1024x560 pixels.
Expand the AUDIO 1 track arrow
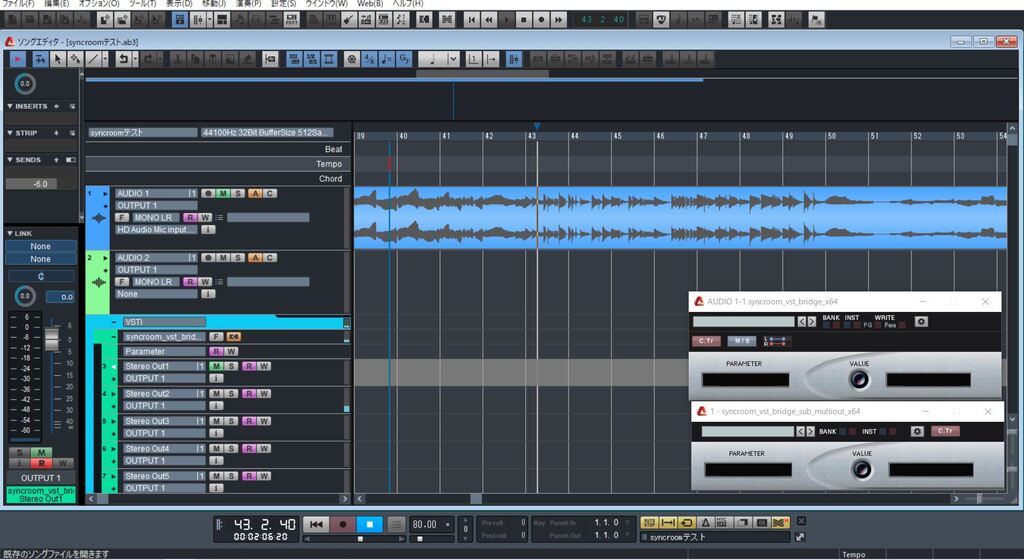[x=105, y=194]
